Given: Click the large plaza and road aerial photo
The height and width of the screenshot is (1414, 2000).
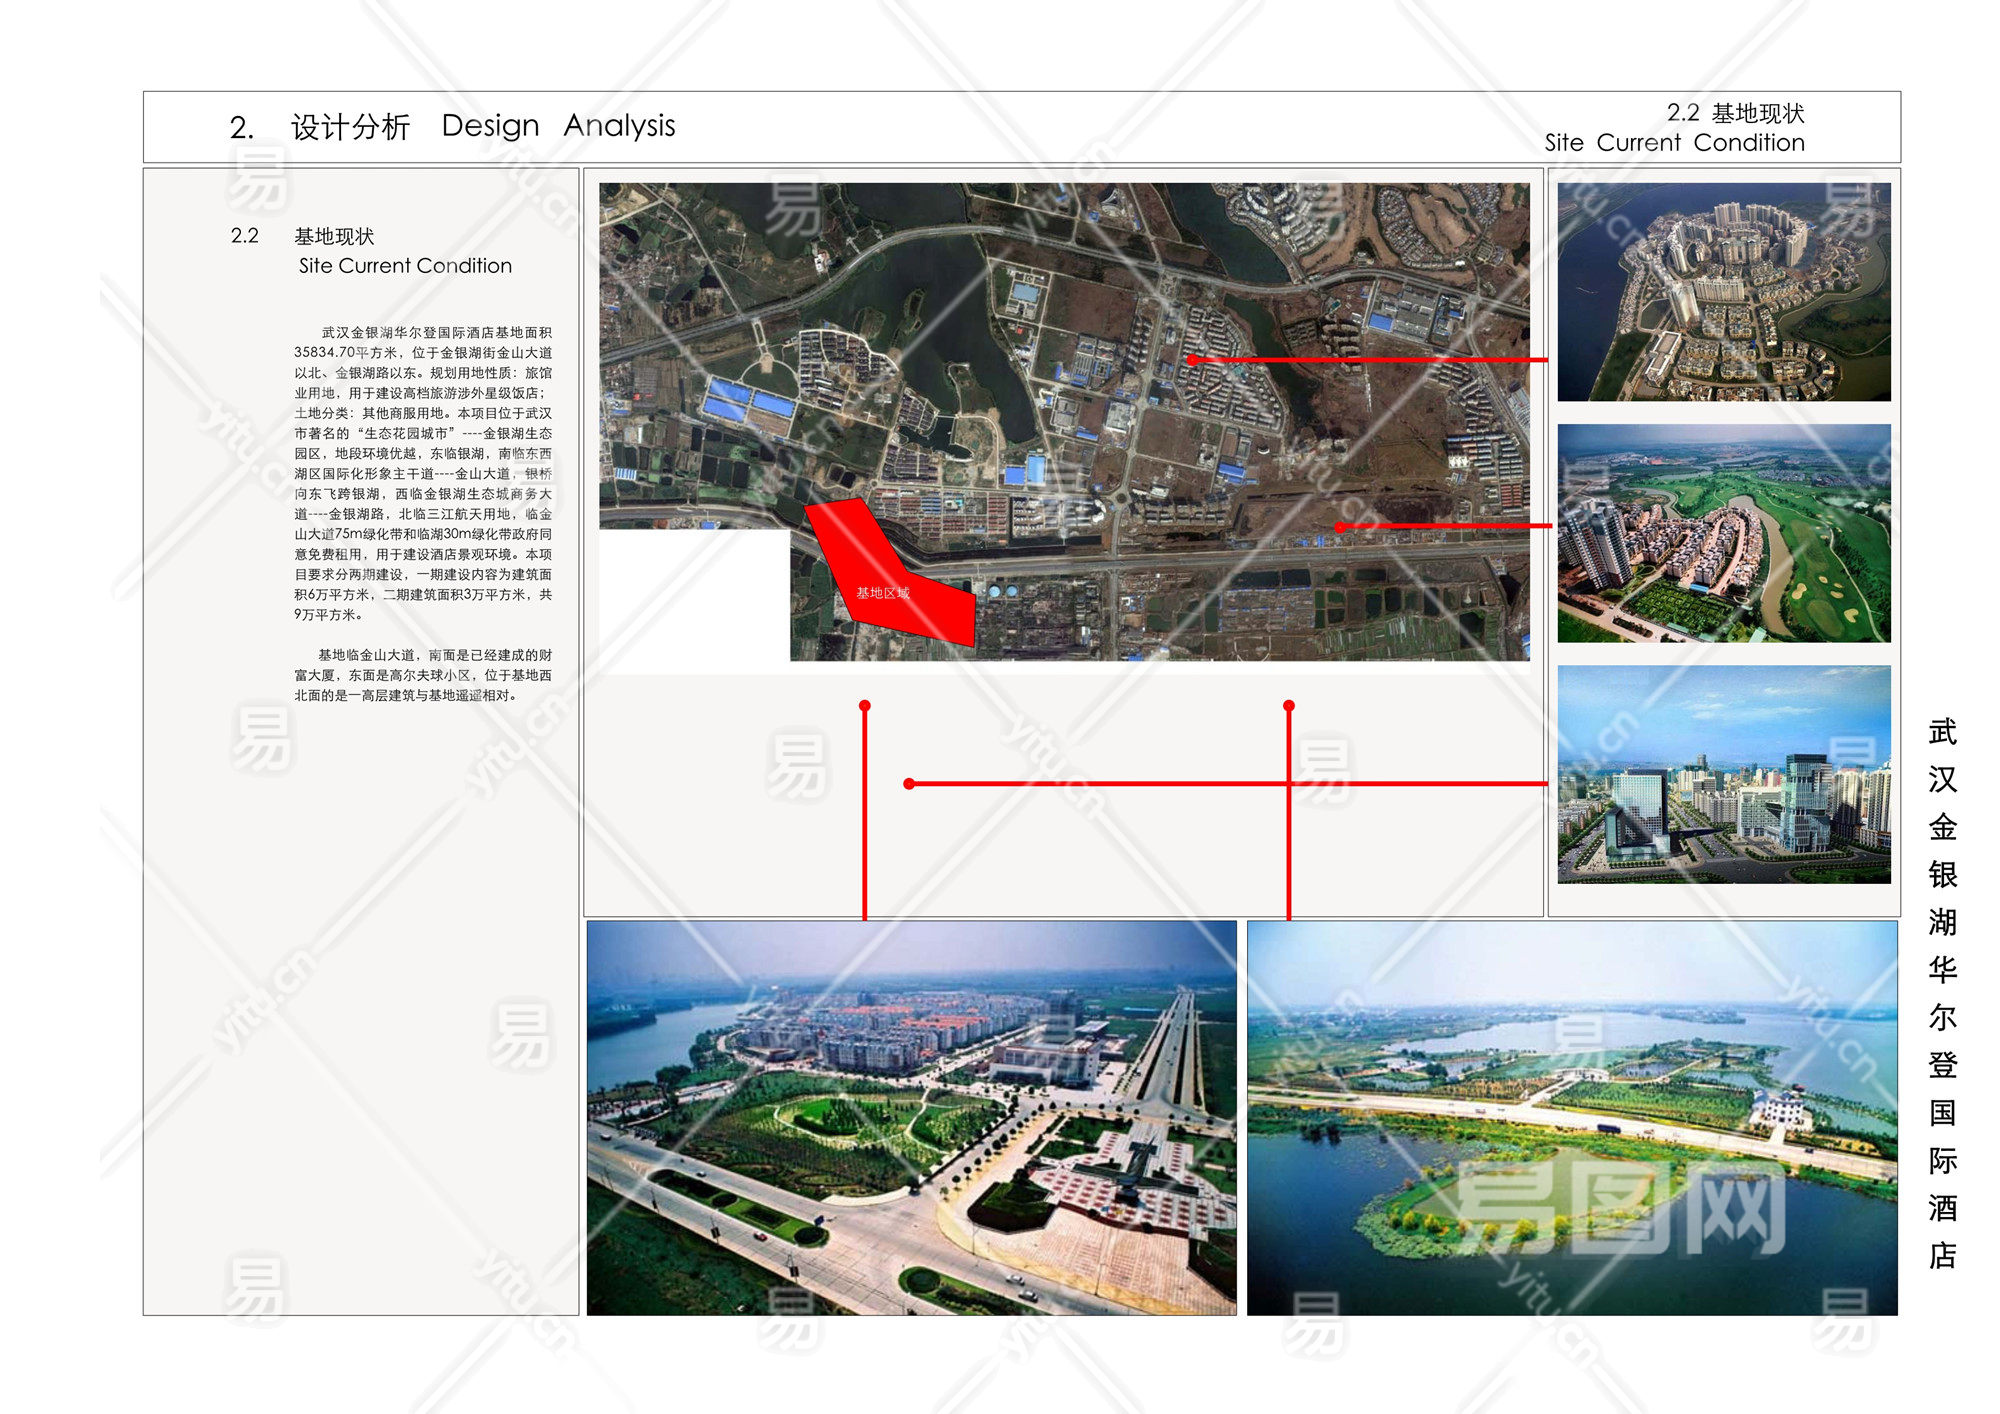Looking at the screenshot, I should pyautogui.click(x=911, y=1117).
